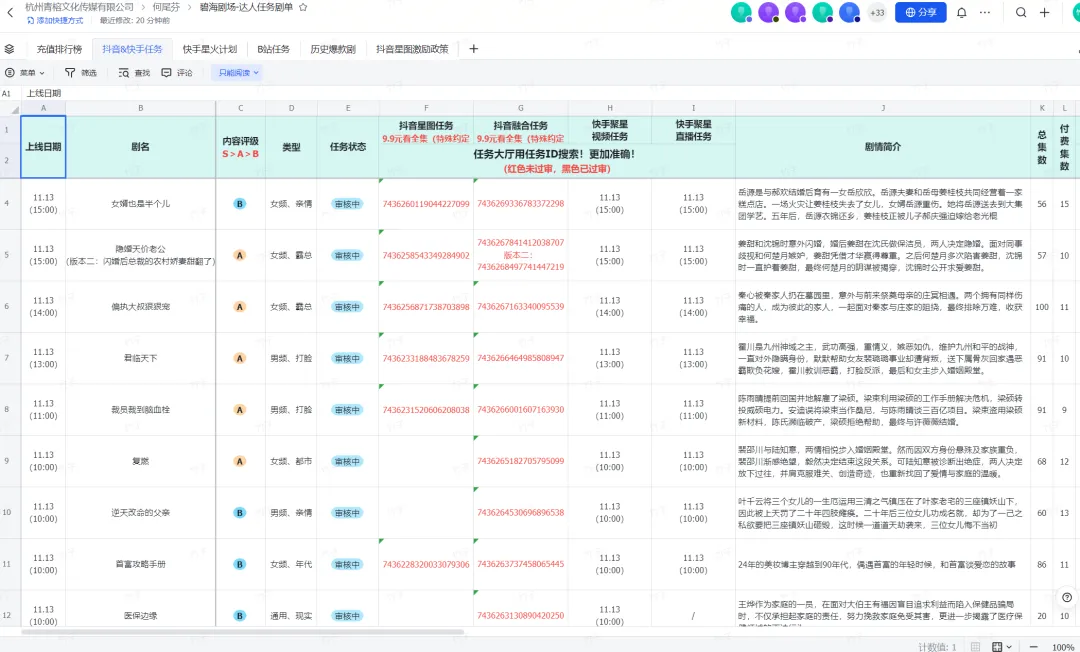The height and width of the screenshot is (652, 1080).
Task: Go to the 抖音星图激励政策 tab
Action: click(412, 49)
